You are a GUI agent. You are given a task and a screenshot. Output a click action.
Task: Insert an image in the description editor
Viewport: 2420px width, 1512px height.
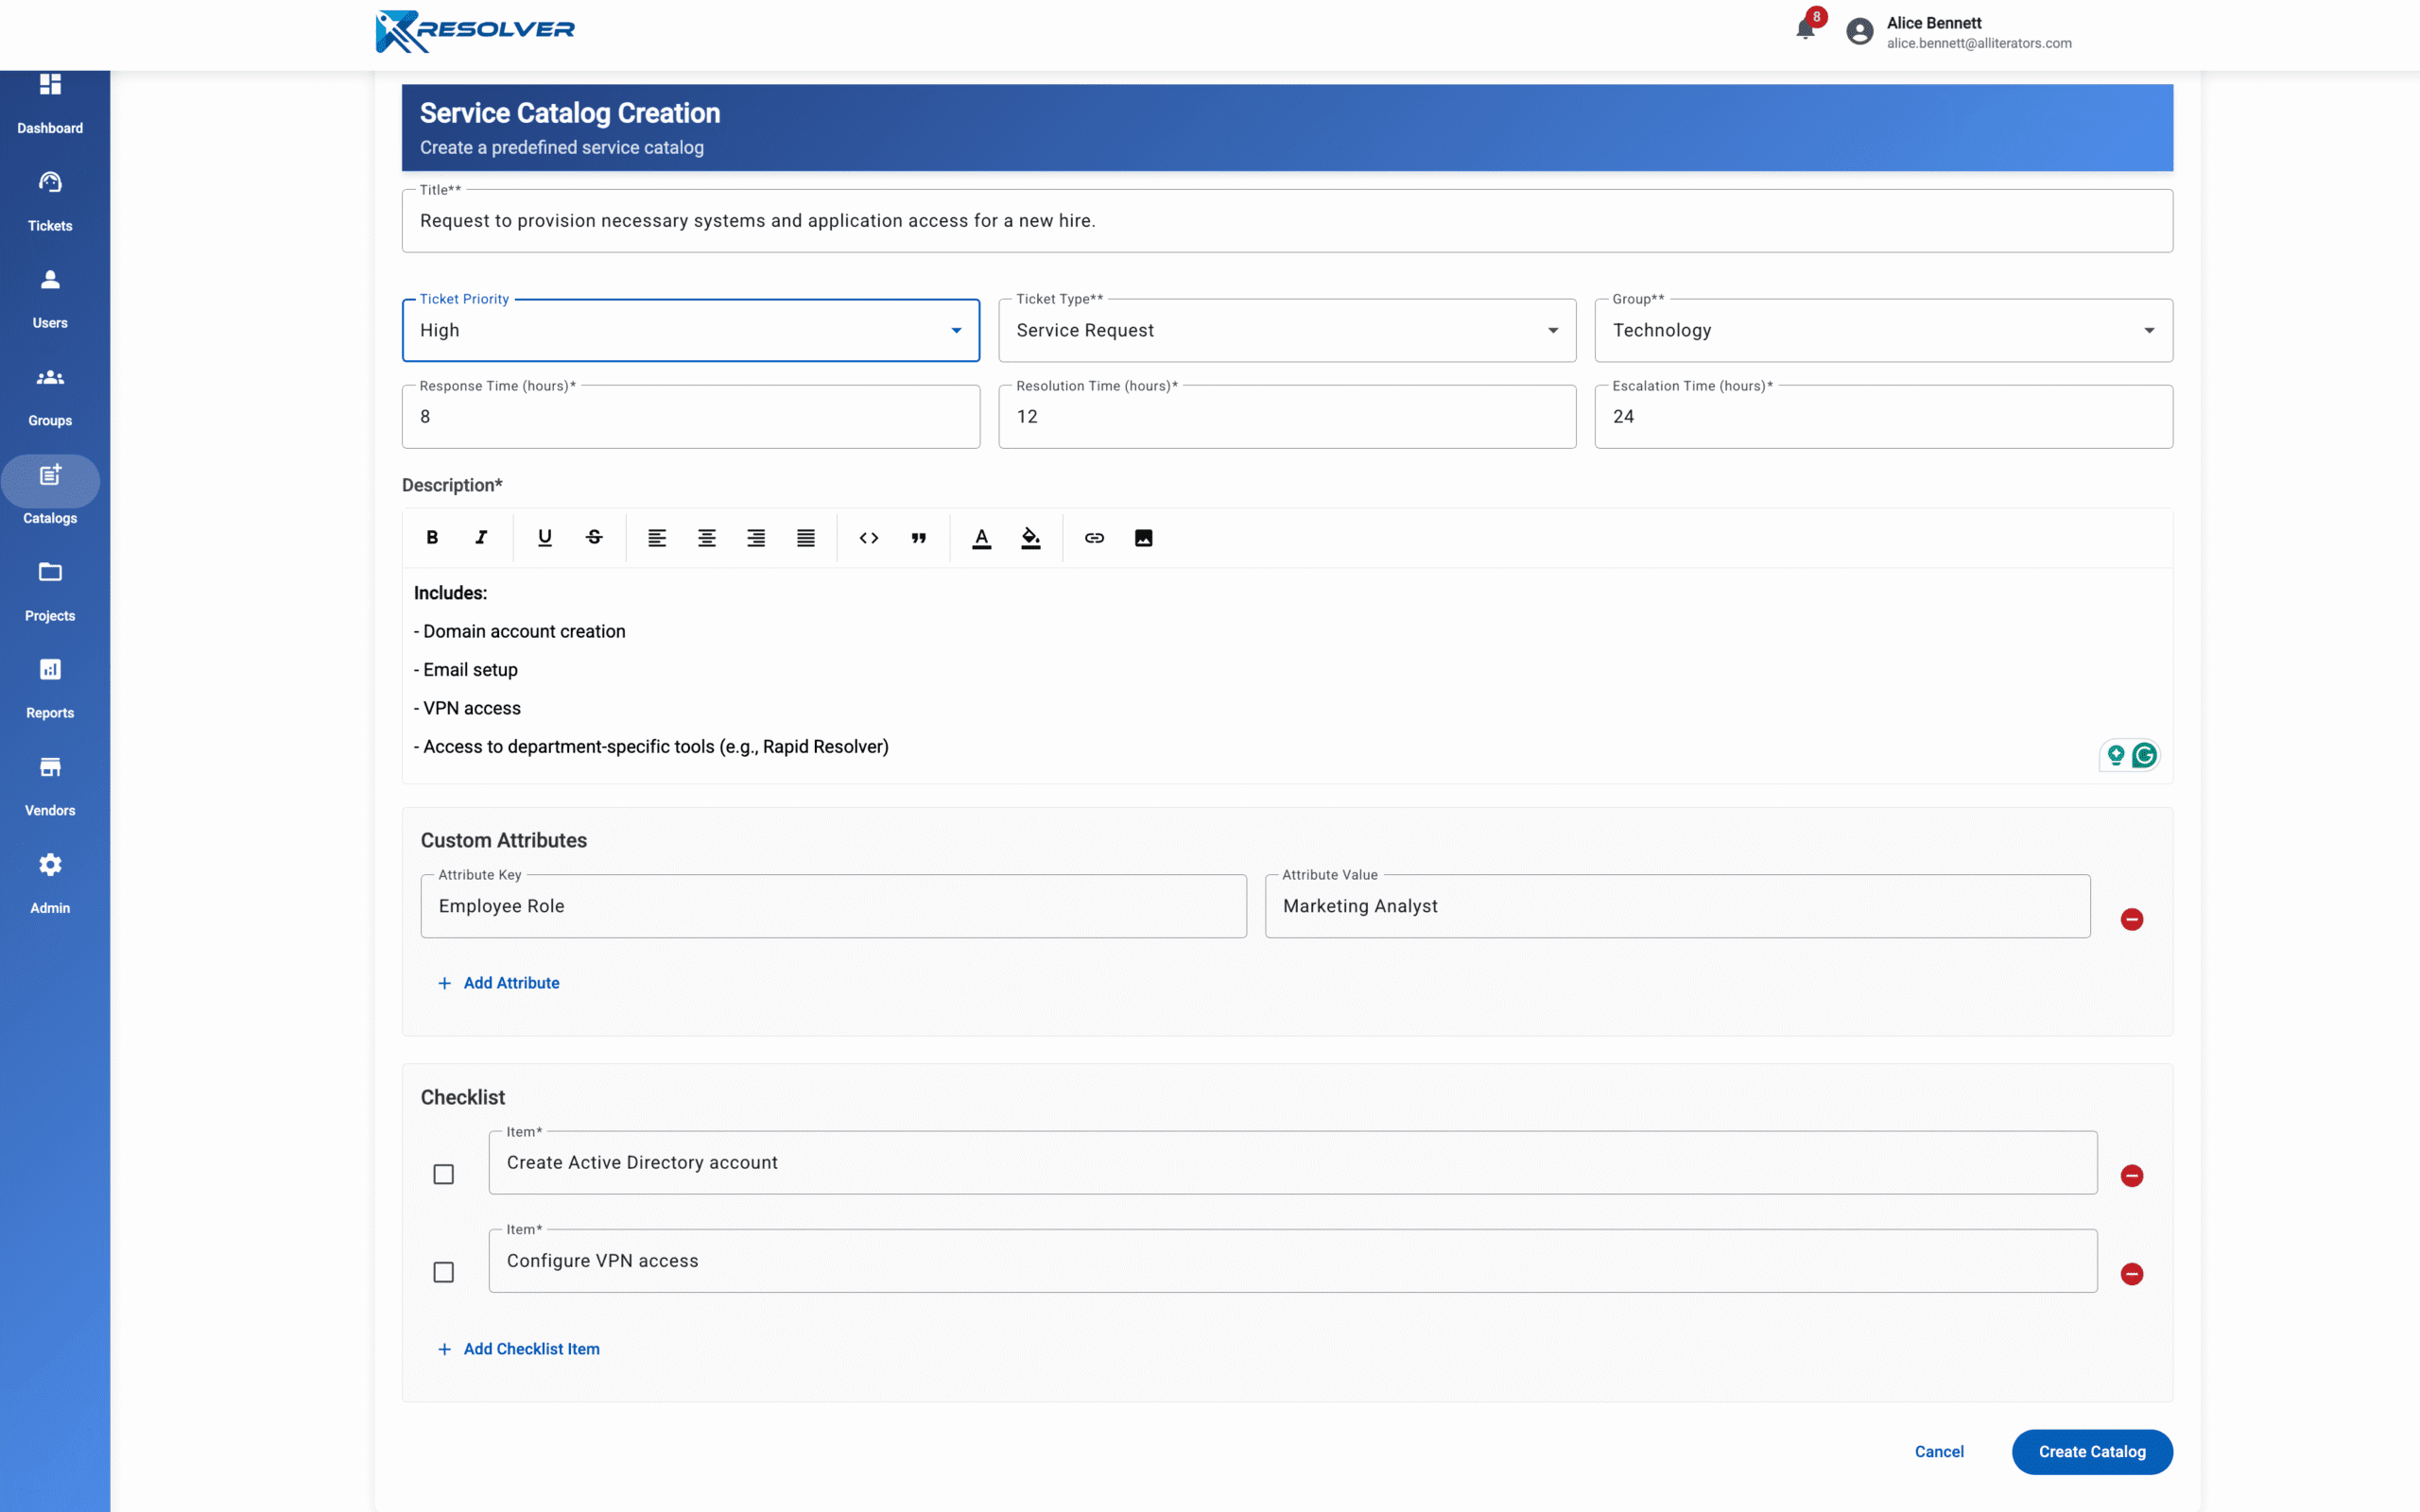(x=1143, y=538)
